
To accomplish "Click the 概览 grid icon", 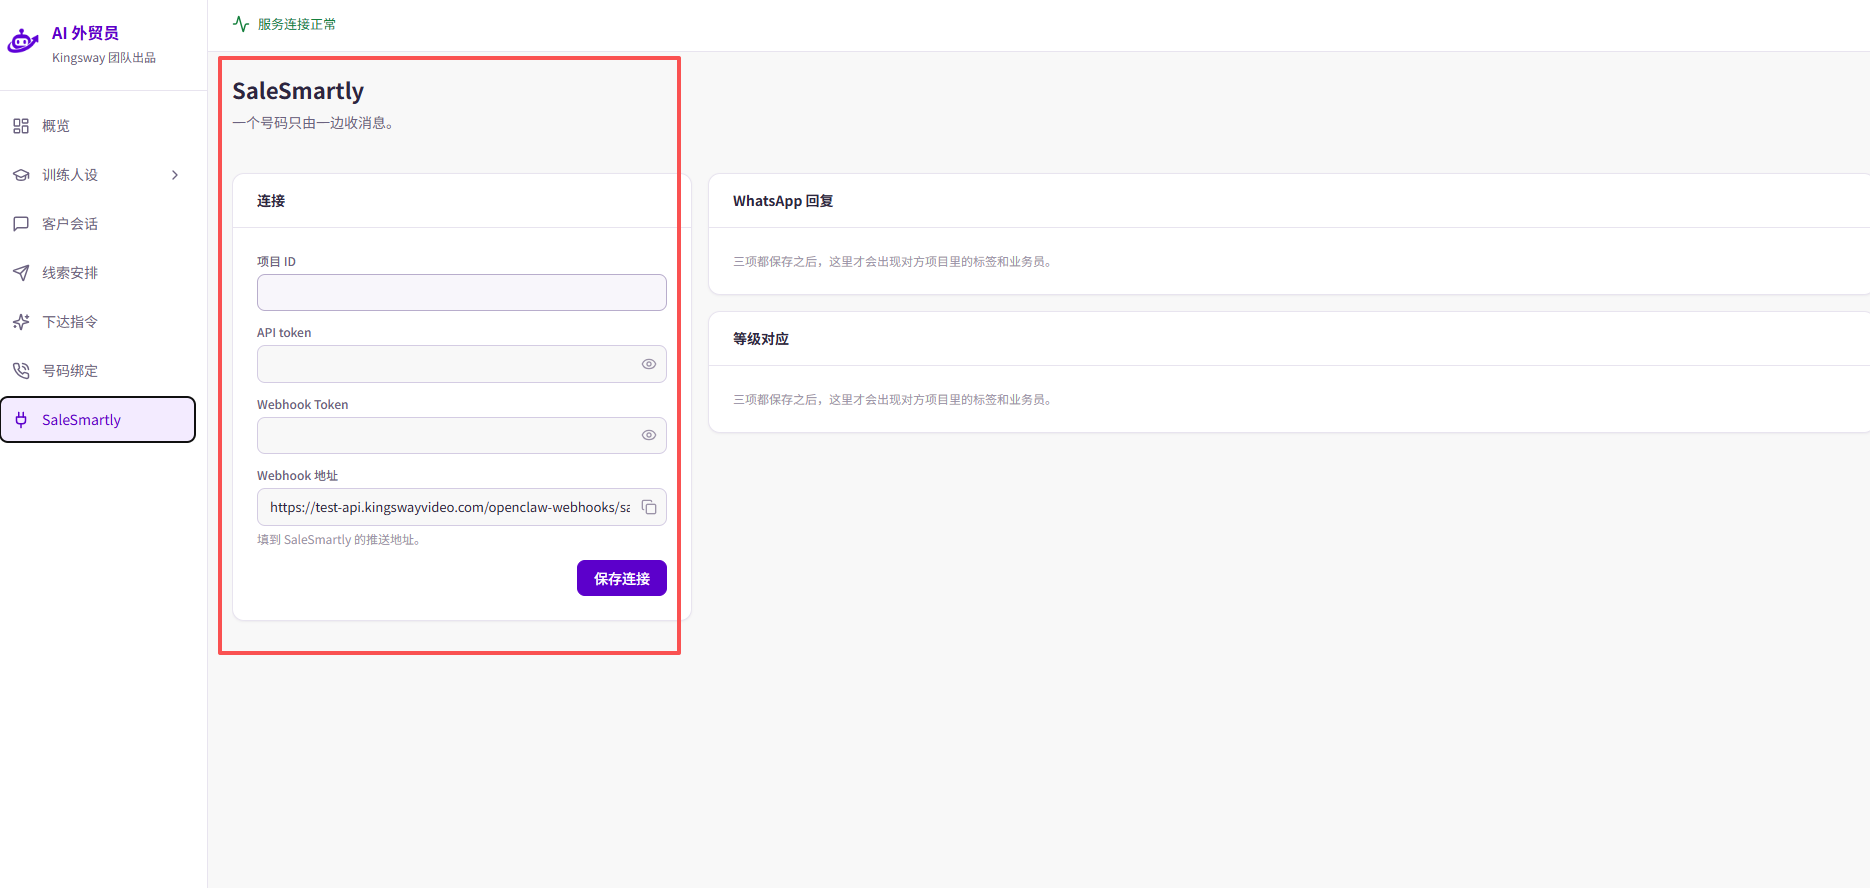I will click(21, 126).
